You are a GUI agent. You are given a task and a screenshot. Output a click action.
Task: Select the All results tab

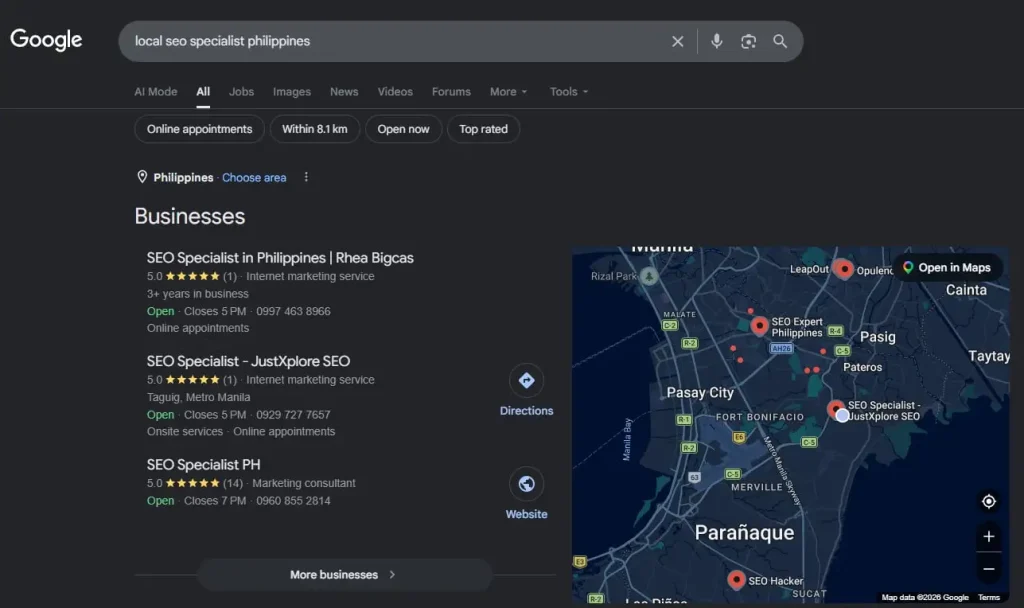pos(203,92)
